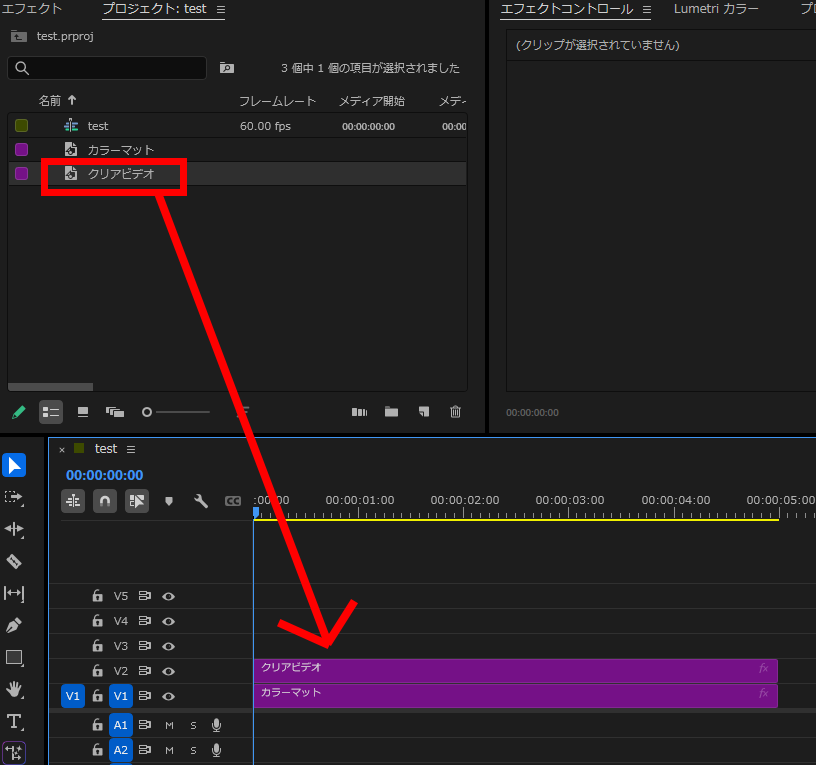Viewport: 816px width, 765px height.
Task: Toggle lock on track V2
Action: (x=97, y=671)
